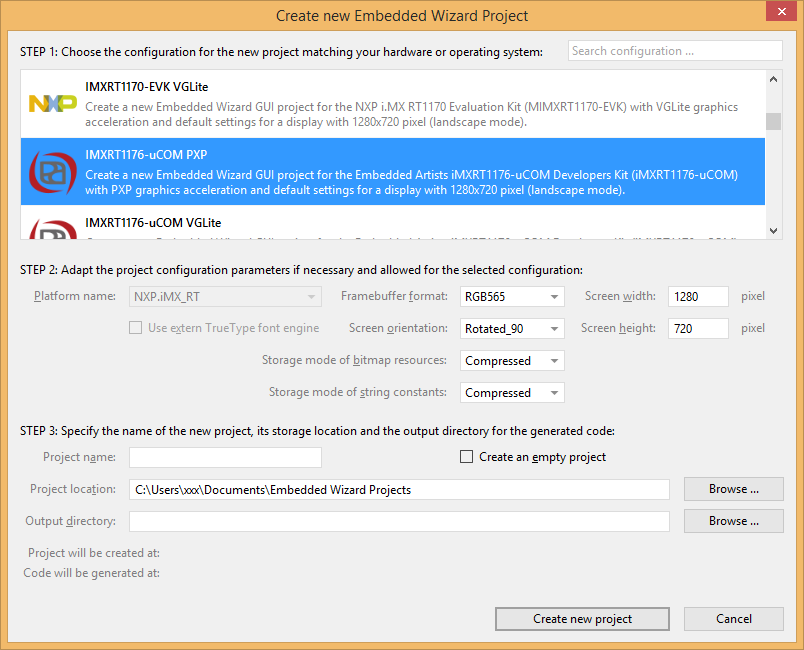Expand the Screen orientation dropdown
The width and height of the screenshot is (804, 650).
coord(512,329)
